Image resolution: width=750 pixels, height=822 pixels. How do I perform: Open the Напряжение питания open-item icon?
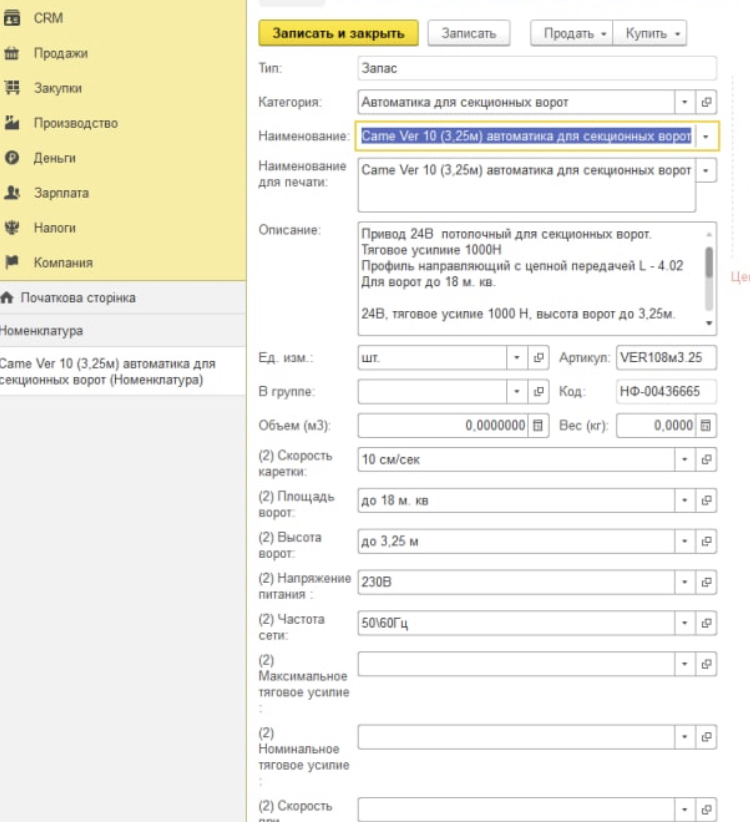(706, 582)
